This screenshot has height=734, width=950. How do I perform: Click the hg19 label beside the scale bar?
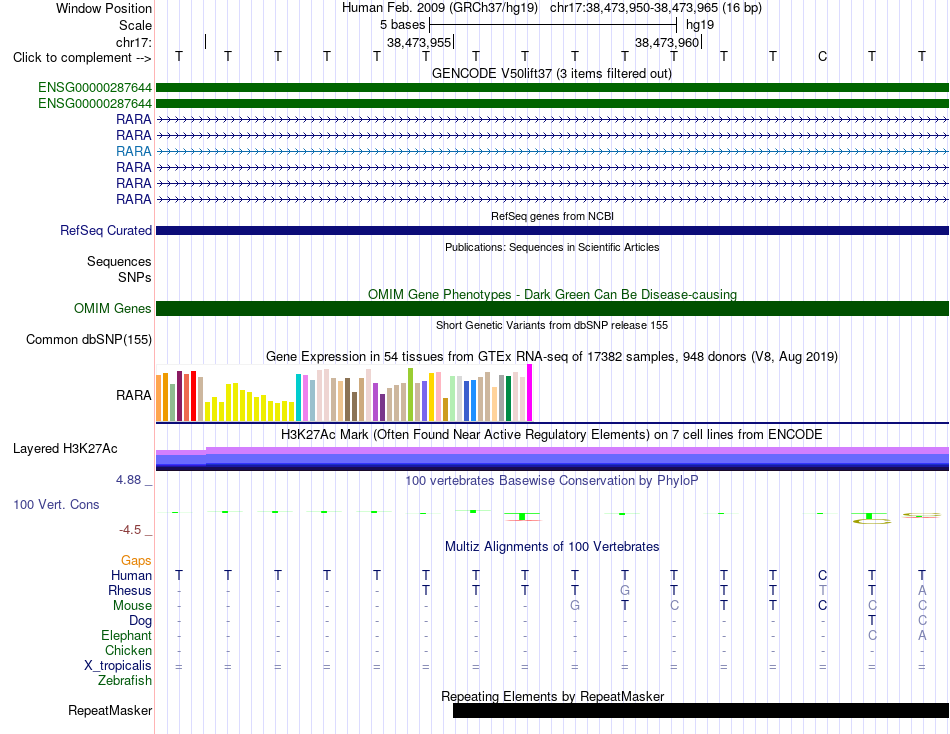point(700,25)
